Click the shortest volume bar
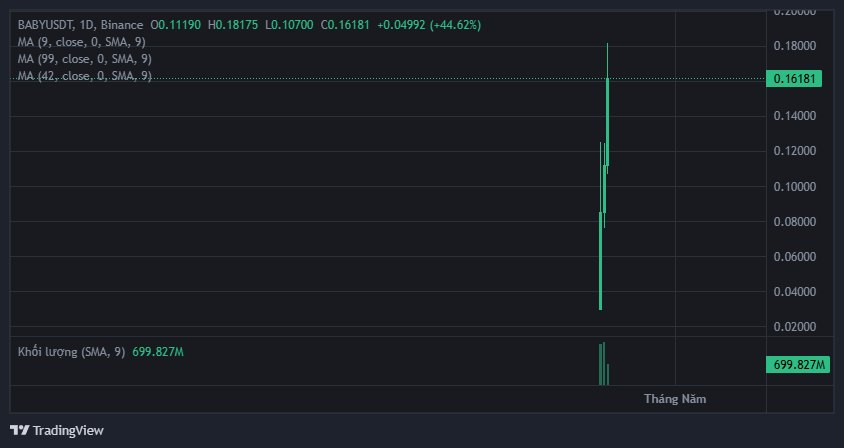This screenshot has width=844, height=448. click(x=608, y=374)
